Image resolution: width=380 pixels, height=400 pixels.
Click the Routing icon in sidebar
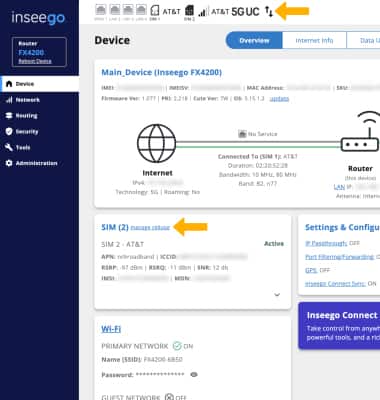point(9,116)
